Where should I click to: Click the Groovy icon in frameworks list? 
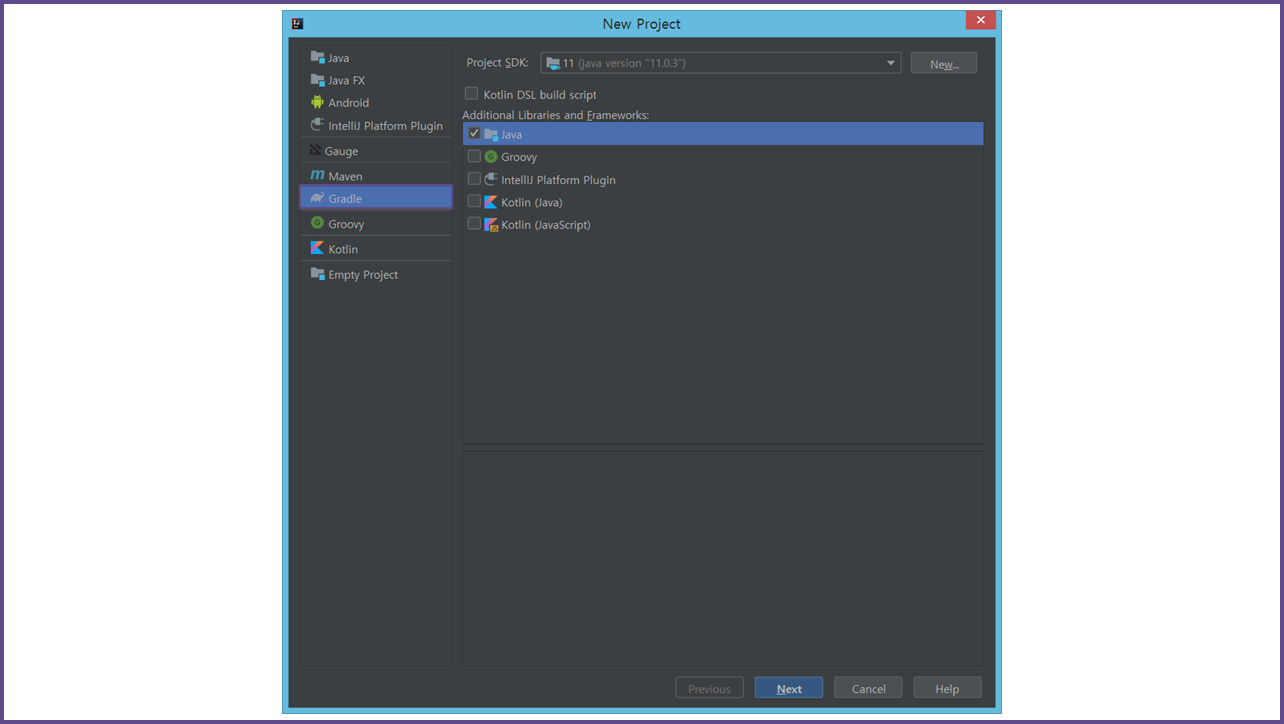coord(491,157)
